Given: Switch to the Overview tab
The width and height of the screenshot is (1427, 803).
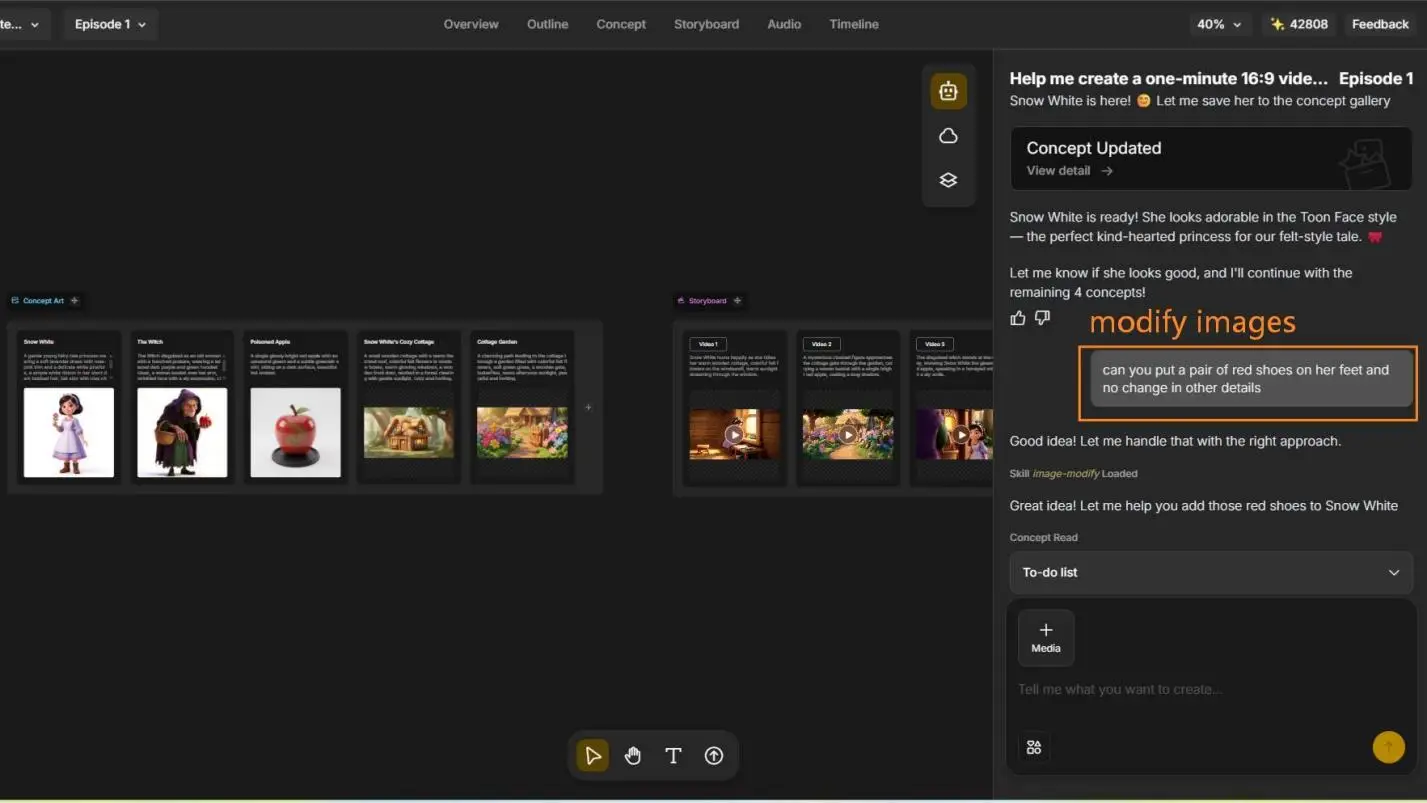Looking at the screenshot, I should tap(471, 24).
